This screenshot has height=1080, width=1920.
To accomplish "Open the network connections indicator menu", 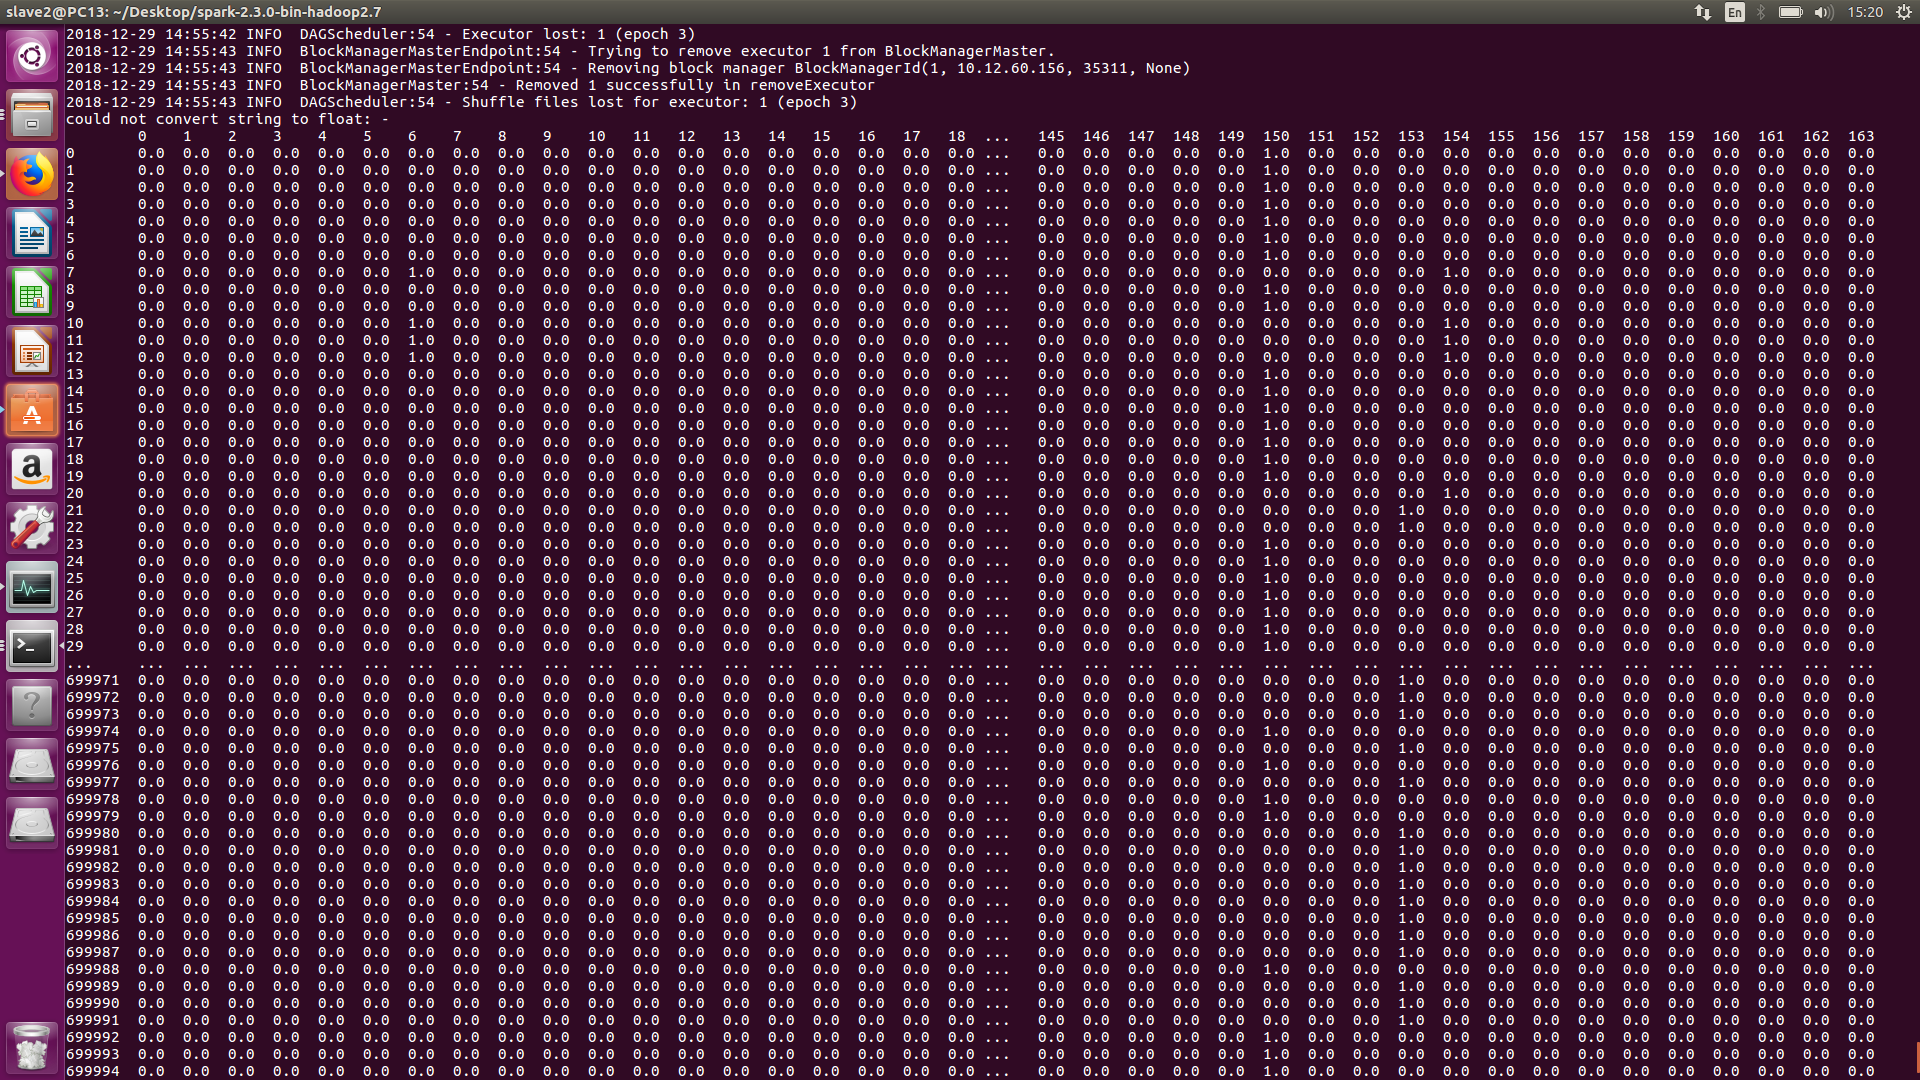I will click(1703, 12).
